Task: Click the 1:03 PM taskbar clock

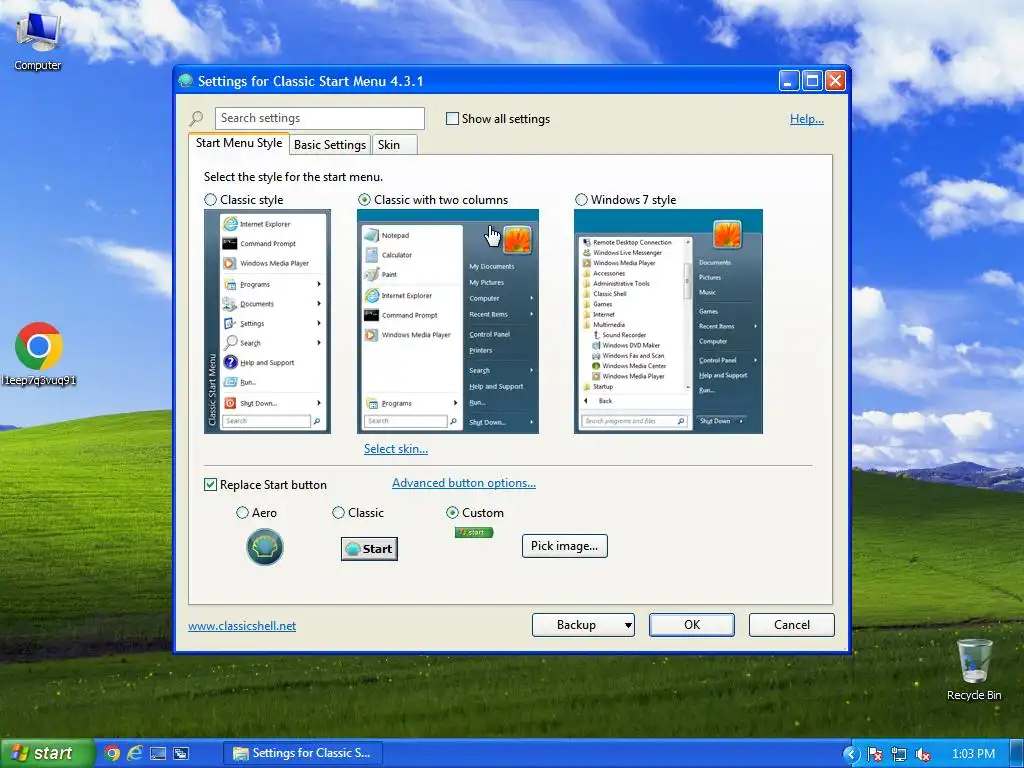Action: 973,754
